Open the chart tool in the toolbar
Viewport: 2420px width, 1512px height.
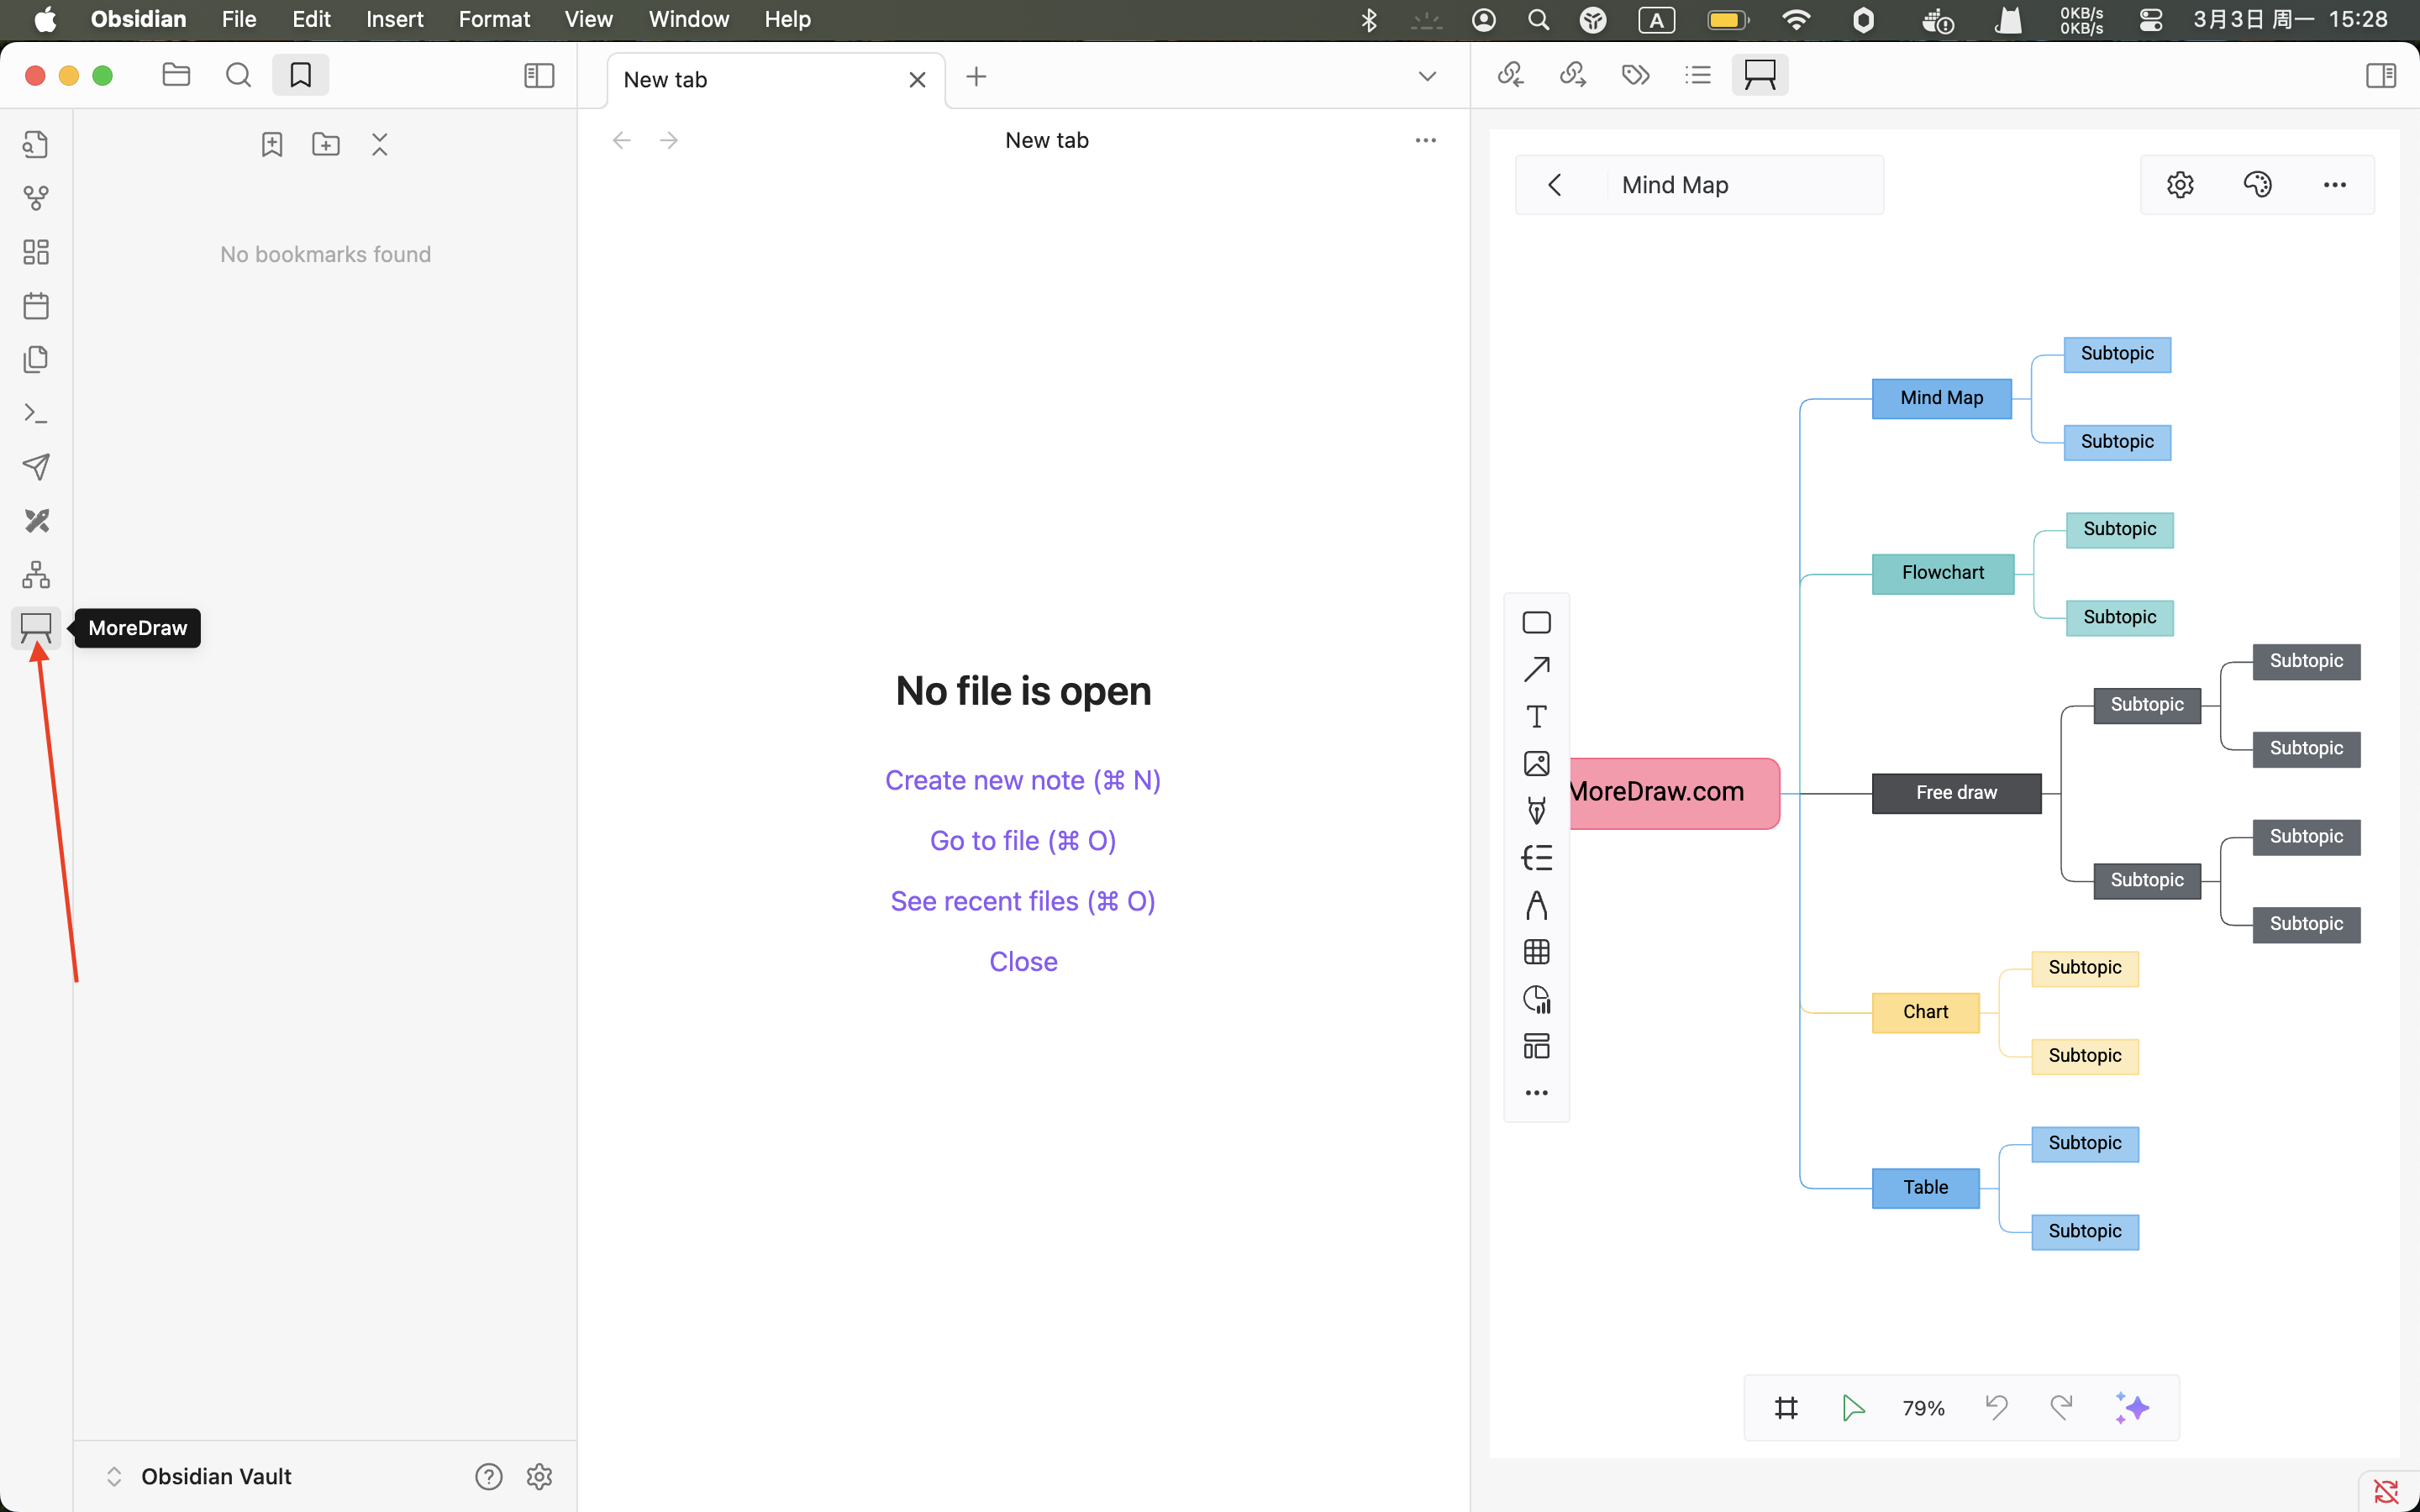pos(1536,999)
